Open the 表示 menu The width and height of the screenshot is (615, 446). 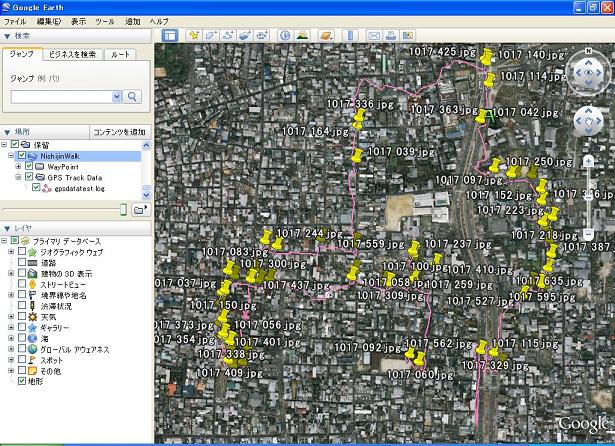[x=78, y=22]
